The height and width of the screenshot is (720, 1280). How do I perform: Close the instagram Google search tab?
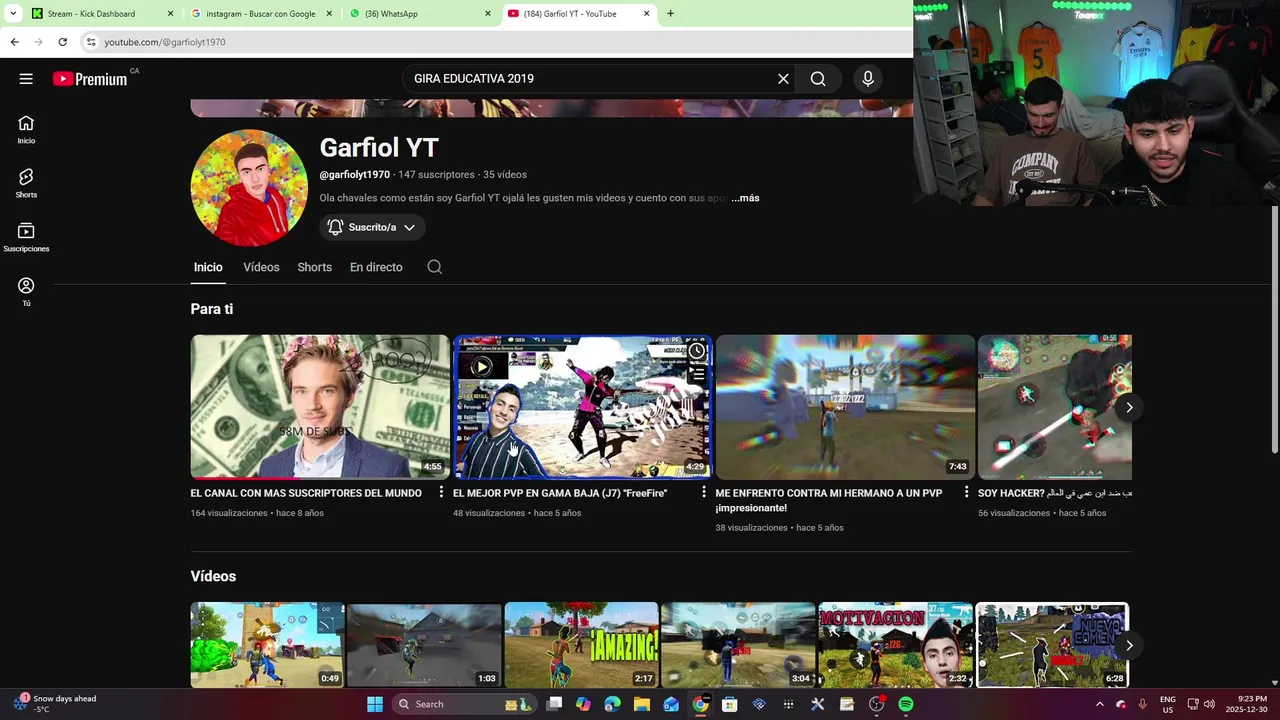tap(329, 14)
